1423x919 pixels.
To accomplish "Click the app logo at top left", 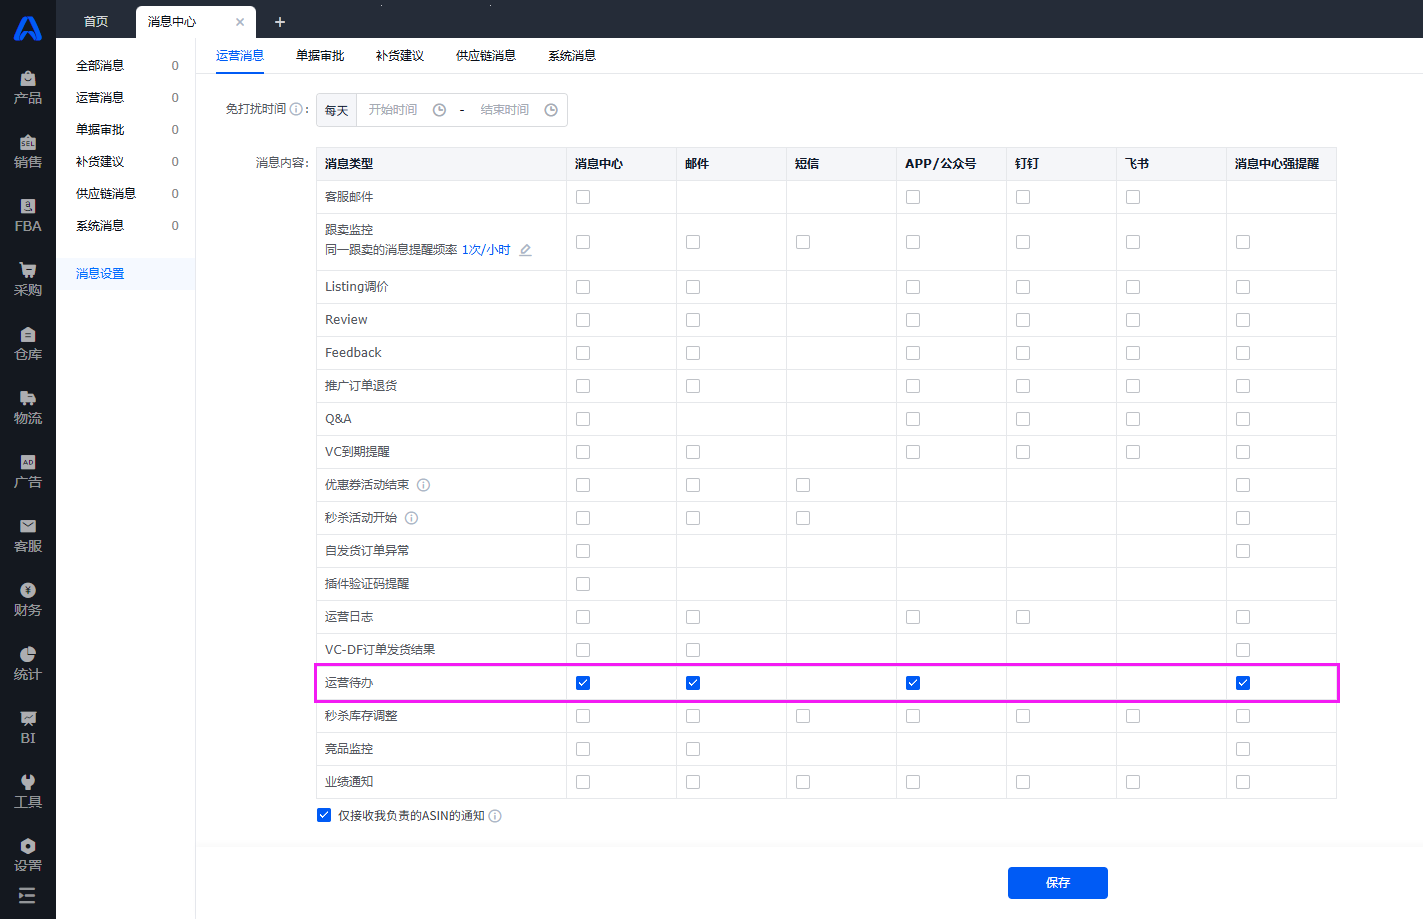I will tap(28, 28).
